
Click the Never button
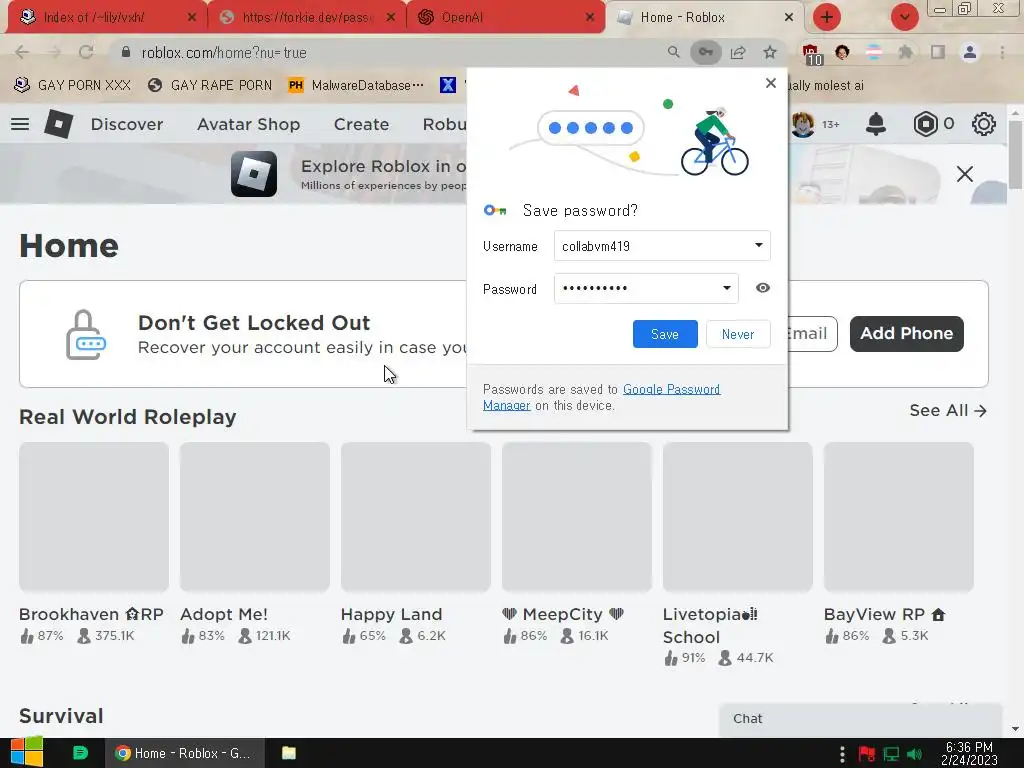tap(738, 334)
